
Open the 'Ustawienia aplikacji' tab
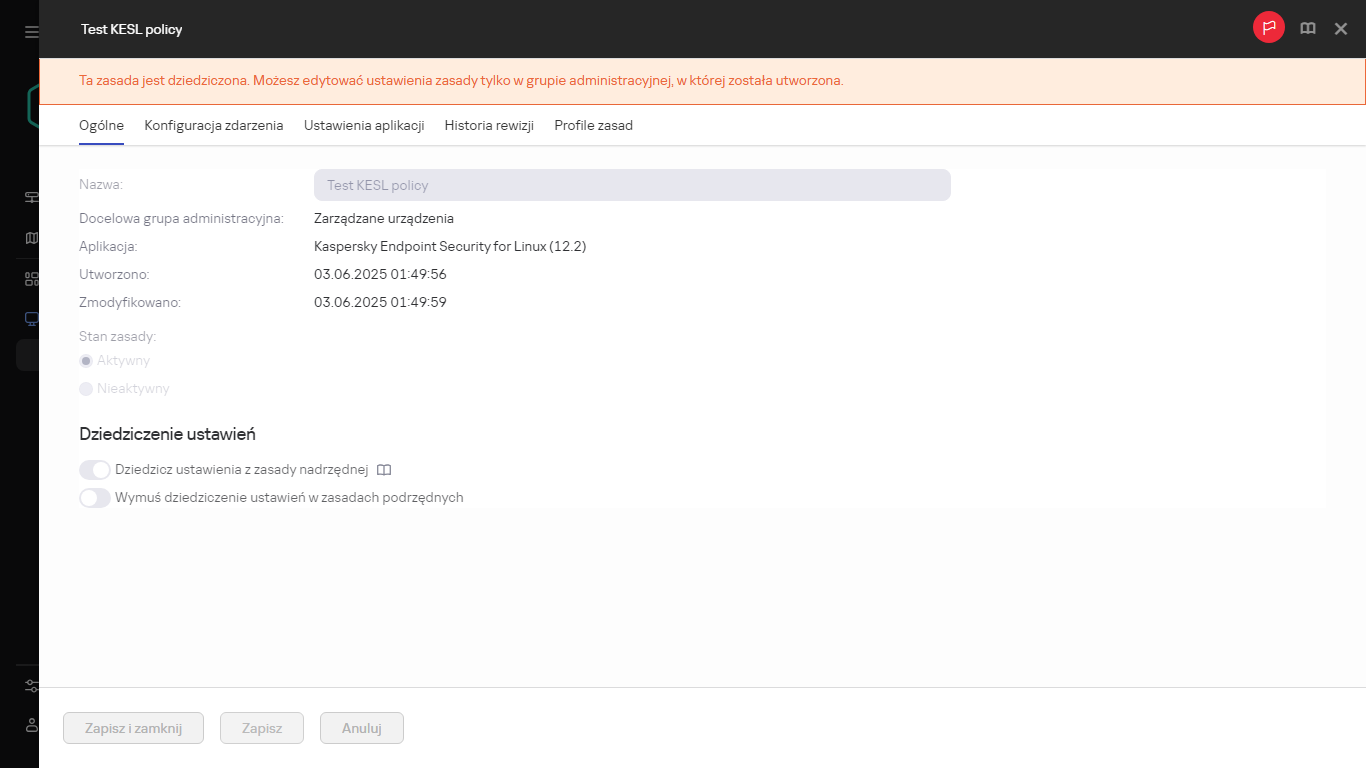(364, 126)
